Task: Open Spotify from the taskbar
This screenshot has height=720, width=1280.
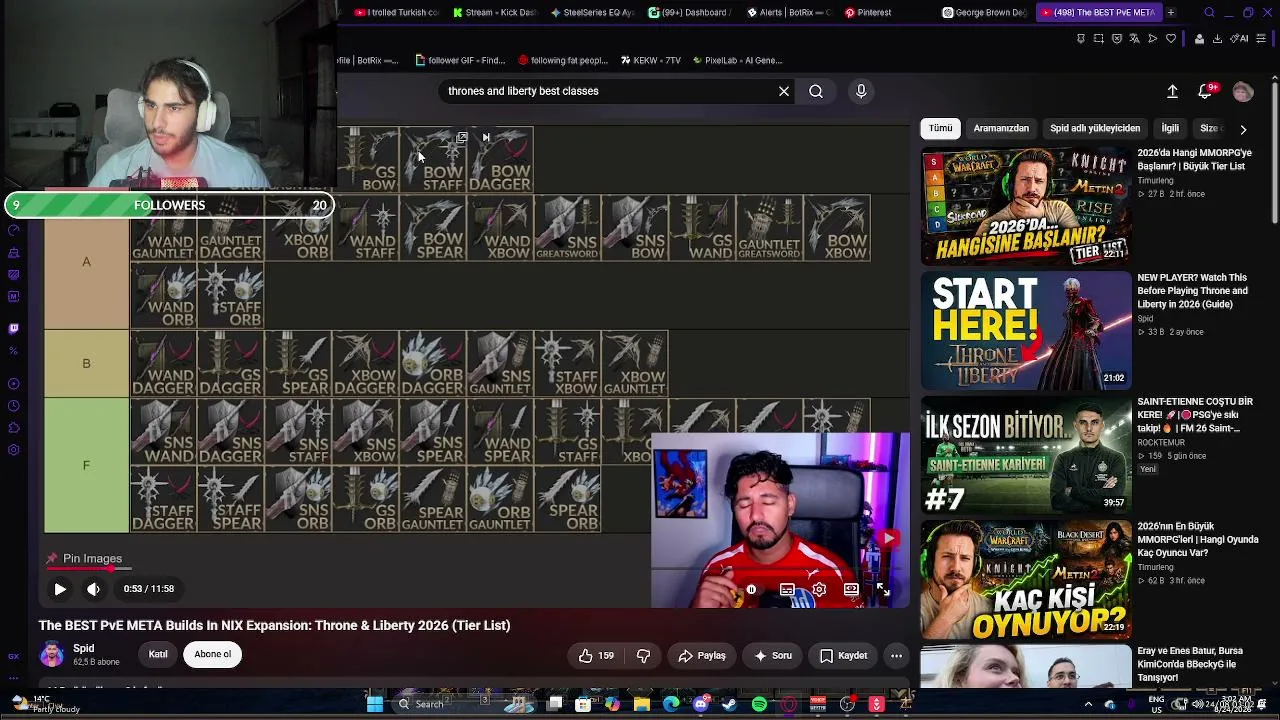Action: pyautogui.click(x=759, y=704)
